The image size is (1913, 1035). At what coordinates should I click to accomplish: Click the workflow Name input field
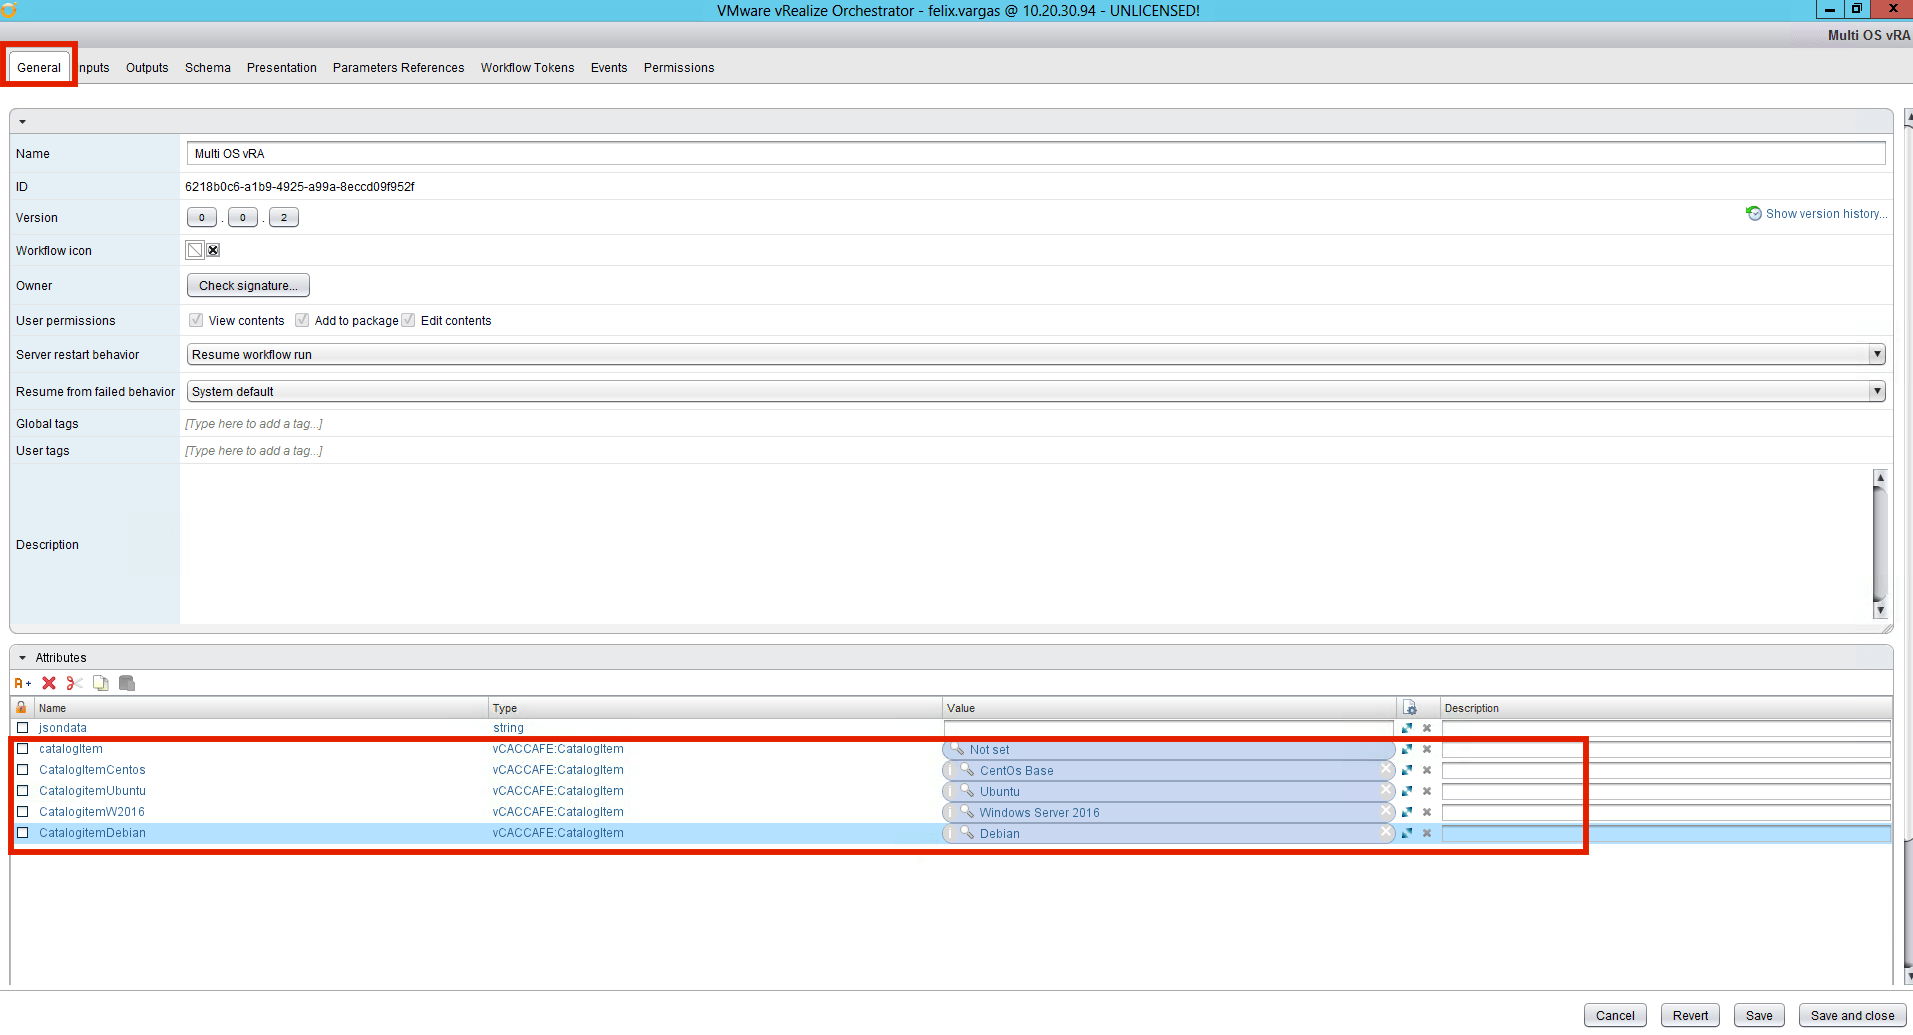click(x=1036, y=153)
